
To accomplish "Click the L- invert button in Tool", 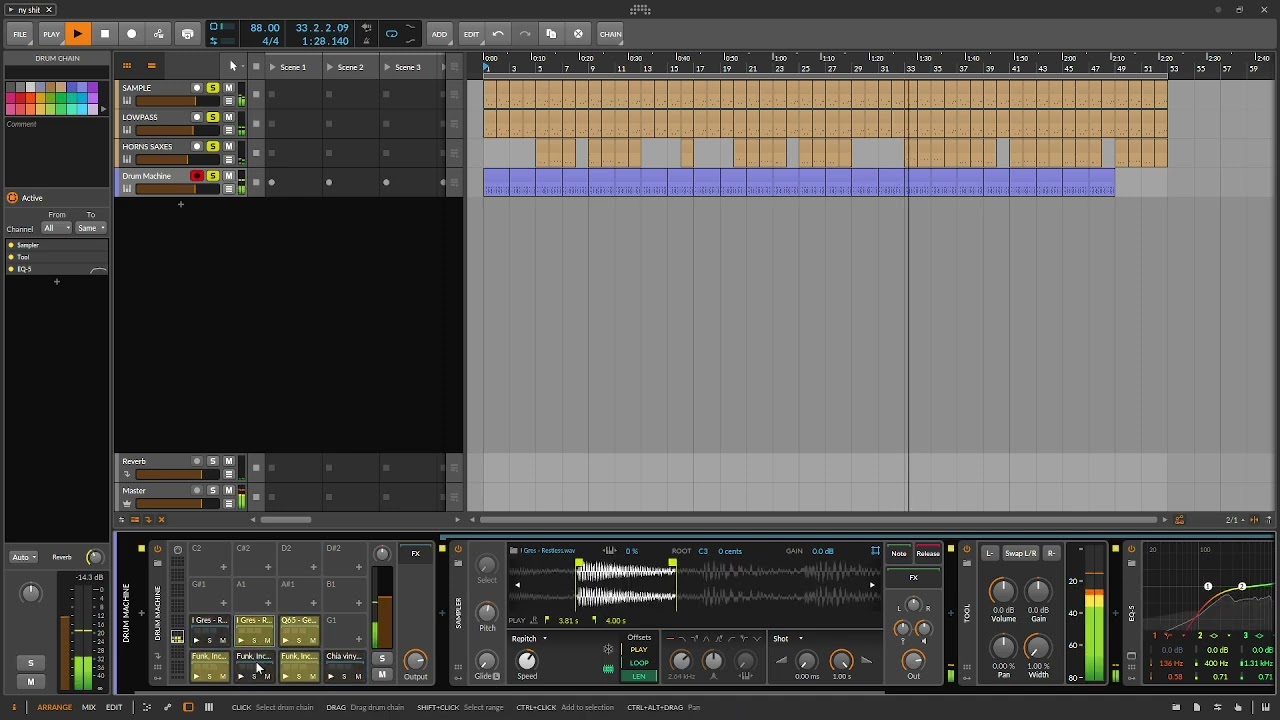I will tap(989, 553).
